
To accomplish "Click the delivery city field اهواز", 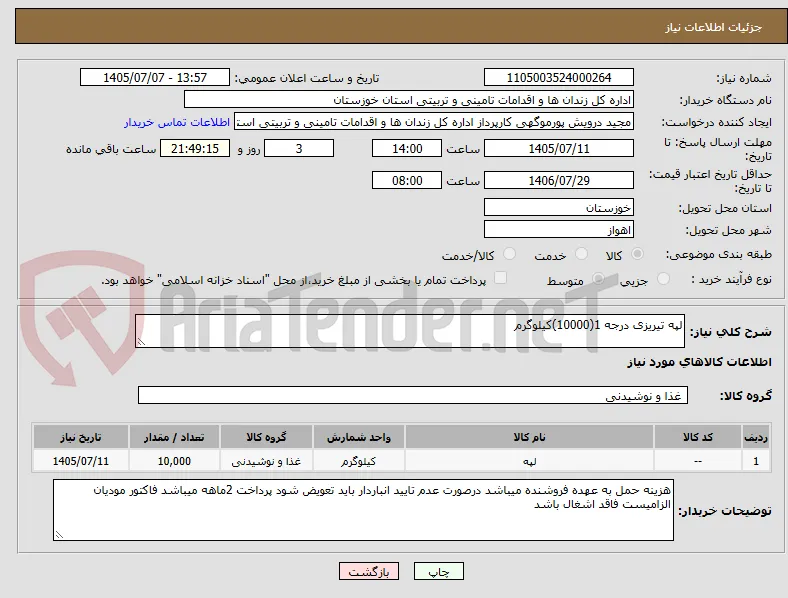I will coord(559,230).
